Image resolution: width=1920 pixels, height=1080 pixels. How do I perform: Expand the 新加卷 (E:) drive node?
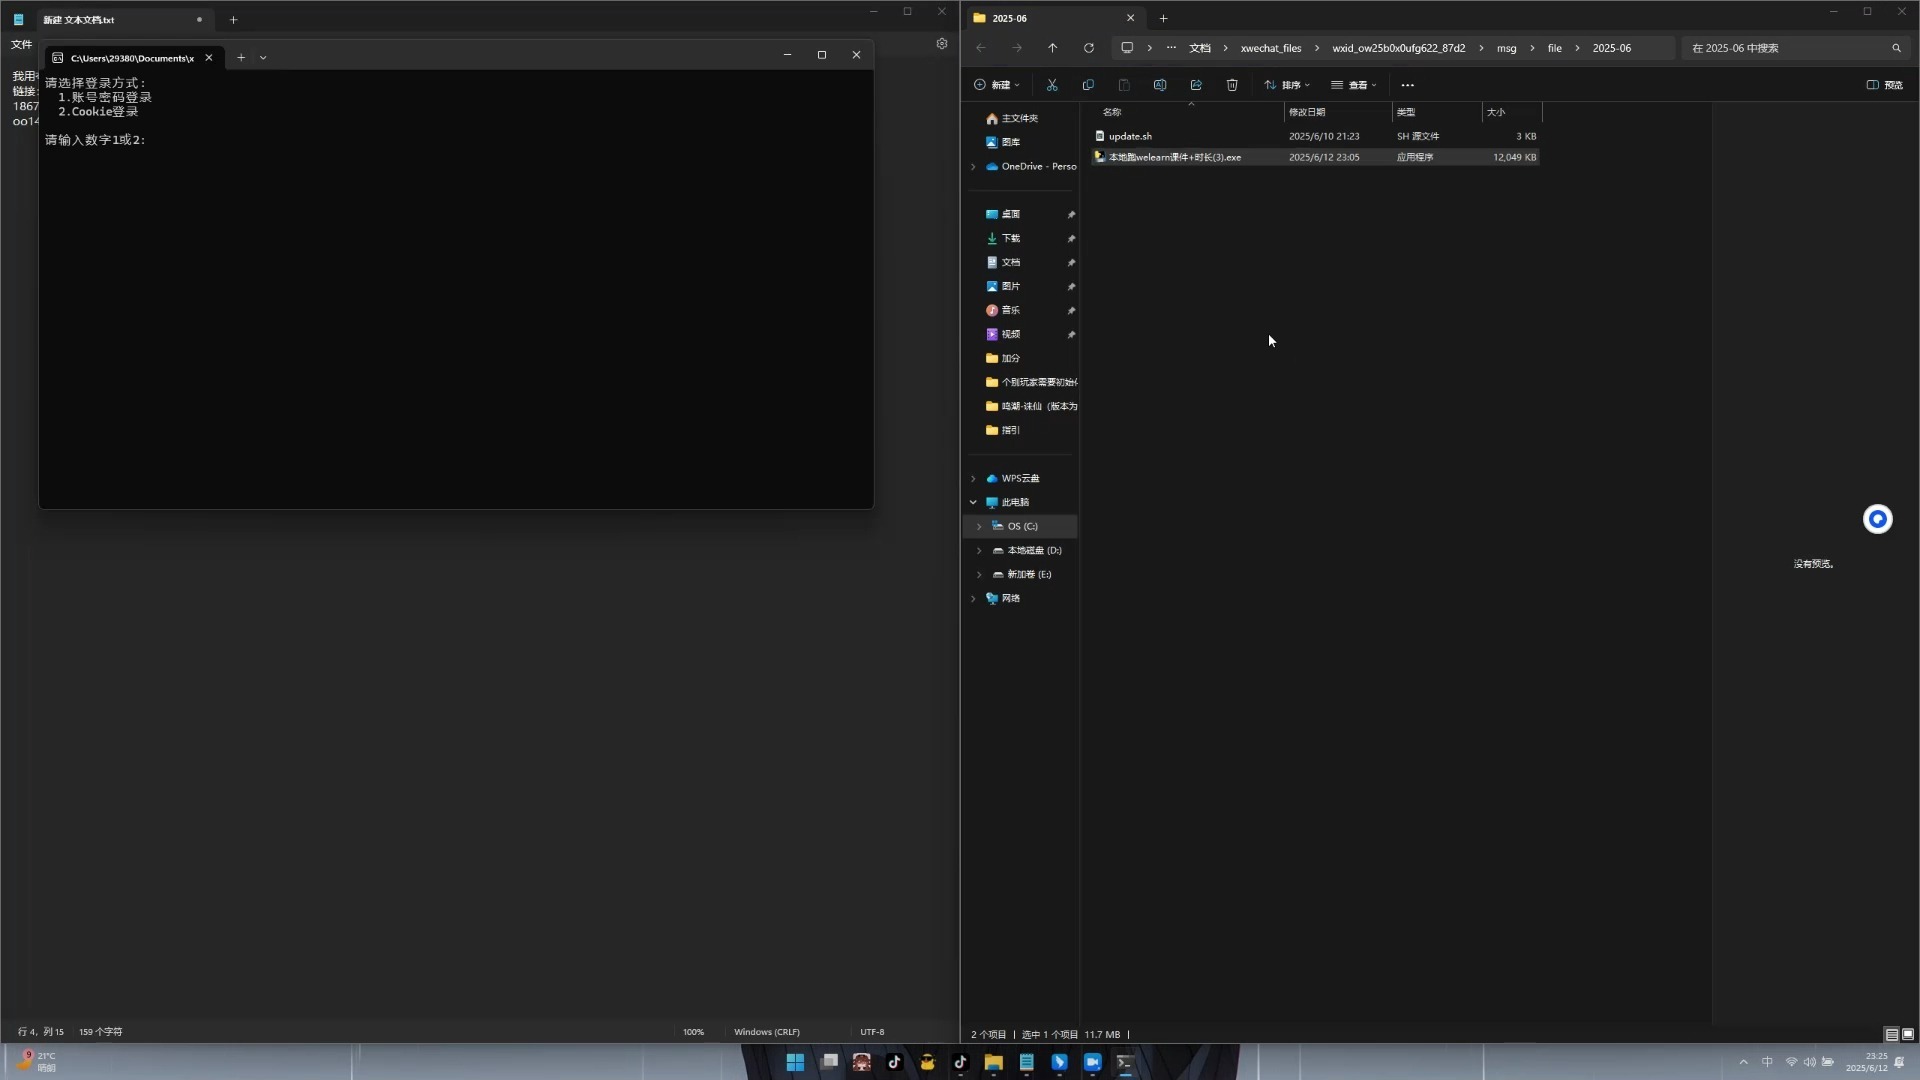coord(979,575)
